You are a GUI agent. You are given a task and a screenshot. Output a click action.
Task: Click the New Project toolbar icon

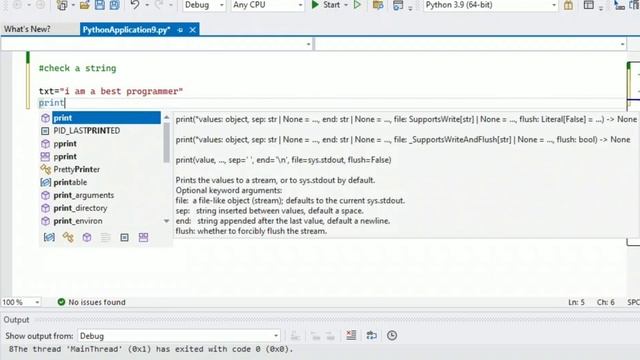pyautogui.click(x=62, y=5)
